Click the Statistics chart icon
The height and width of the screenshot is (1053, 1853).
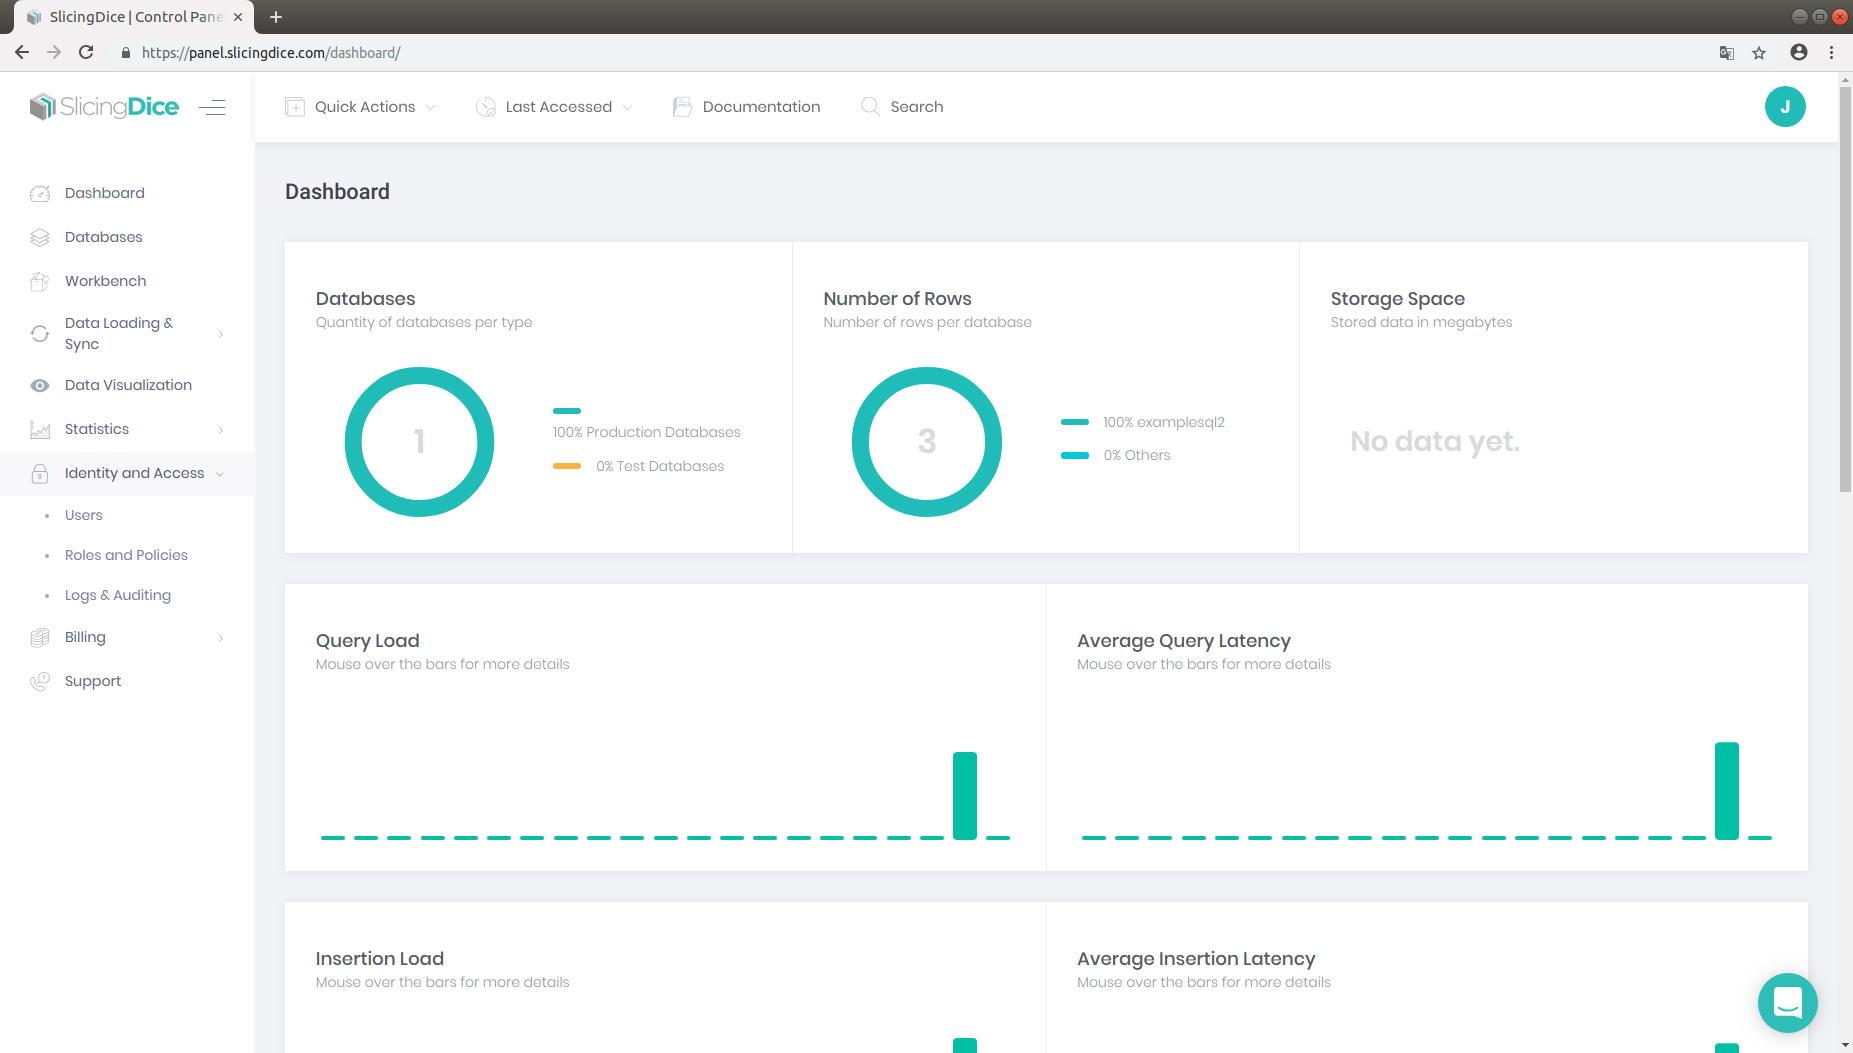pos(40,429)
